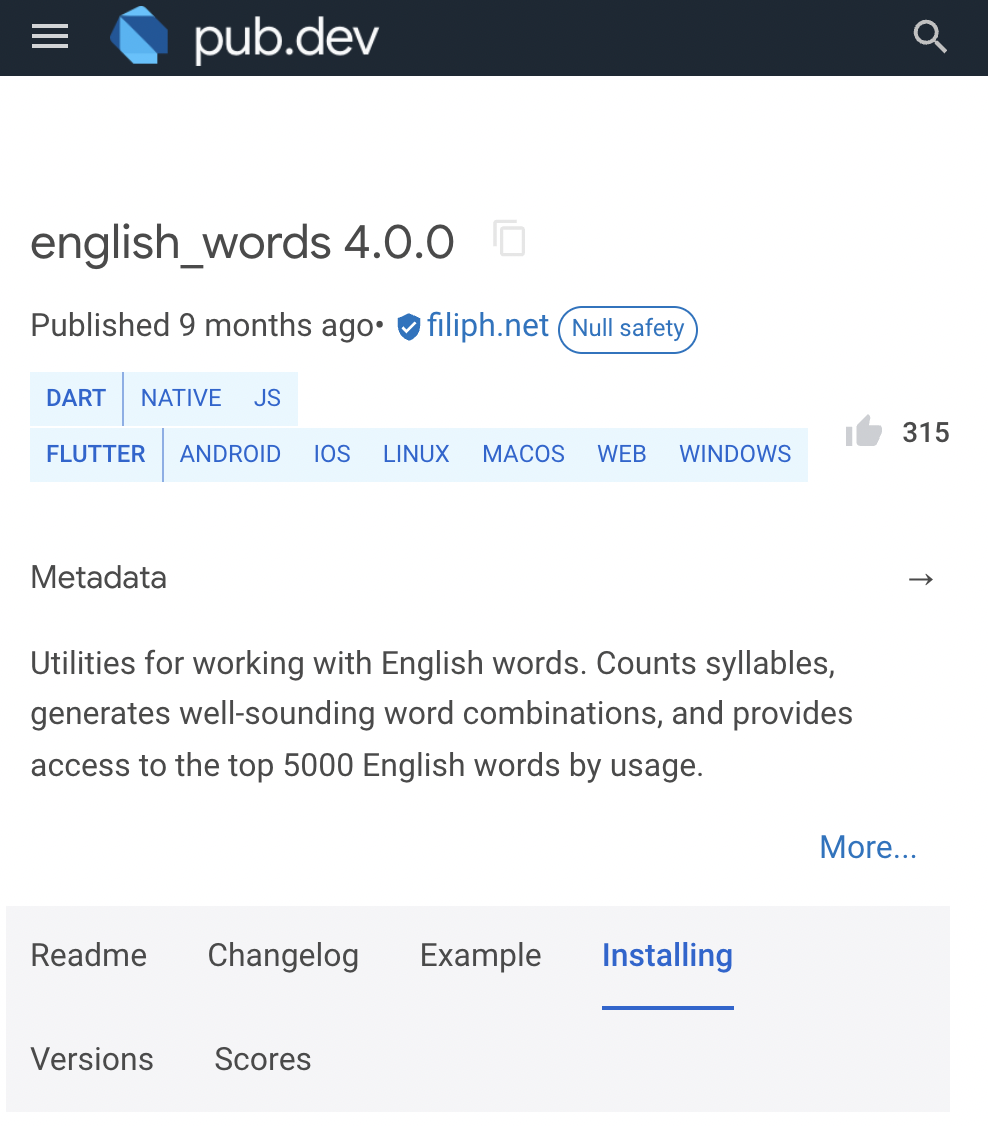Like the package with thumbs-up icon
The height and width of the screenshot is (1126, 988).
[x=863, y=432]
